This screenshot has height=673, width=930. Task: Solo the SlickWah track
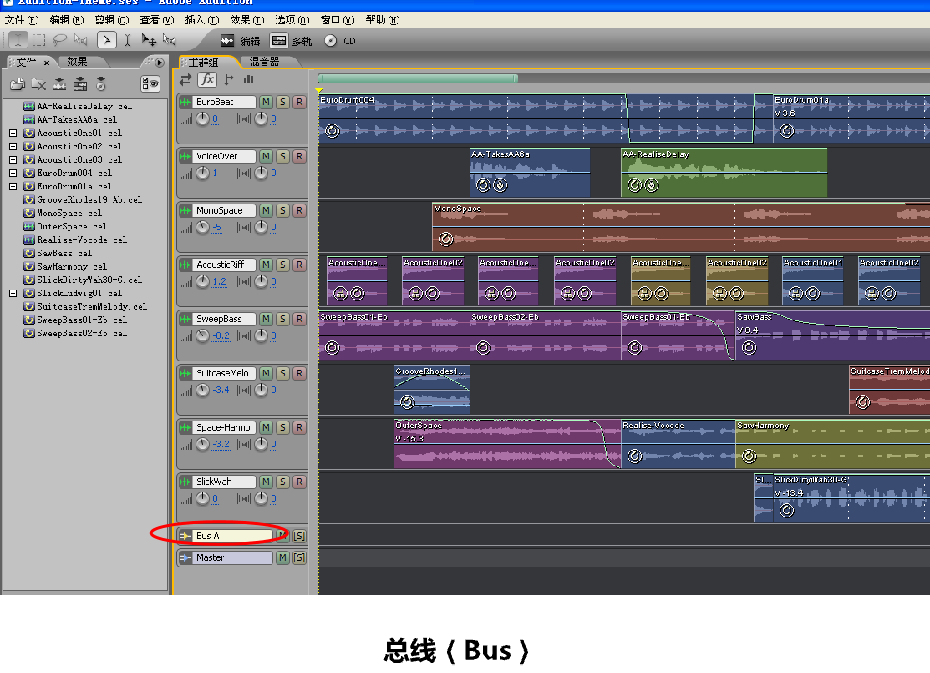point(283,482)
